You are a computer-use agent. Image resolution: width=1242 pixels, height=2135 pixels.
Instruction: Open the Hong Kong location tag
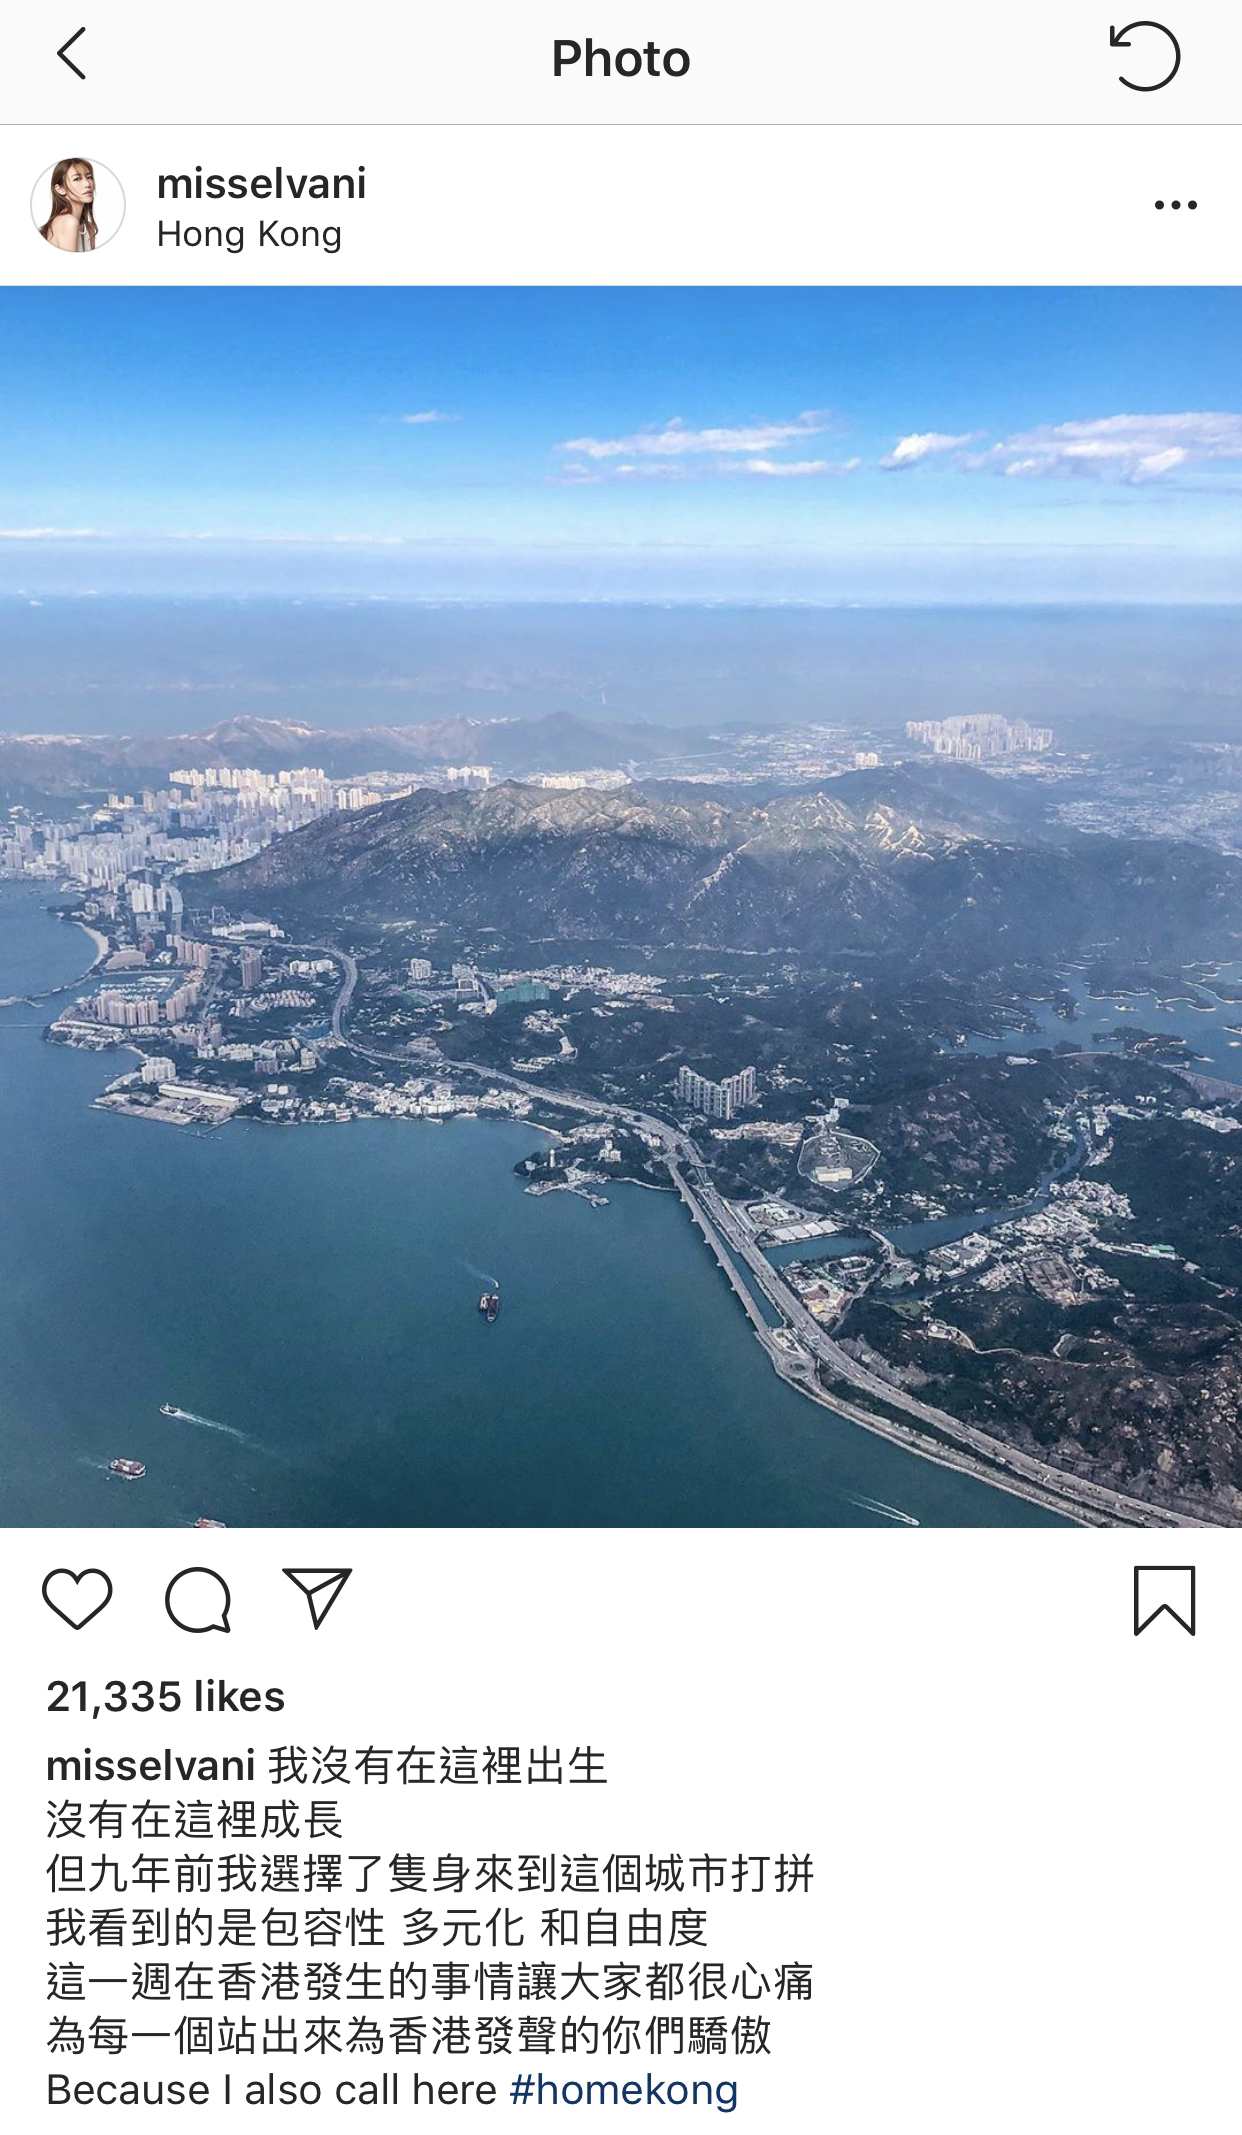[x=249, y=234]
